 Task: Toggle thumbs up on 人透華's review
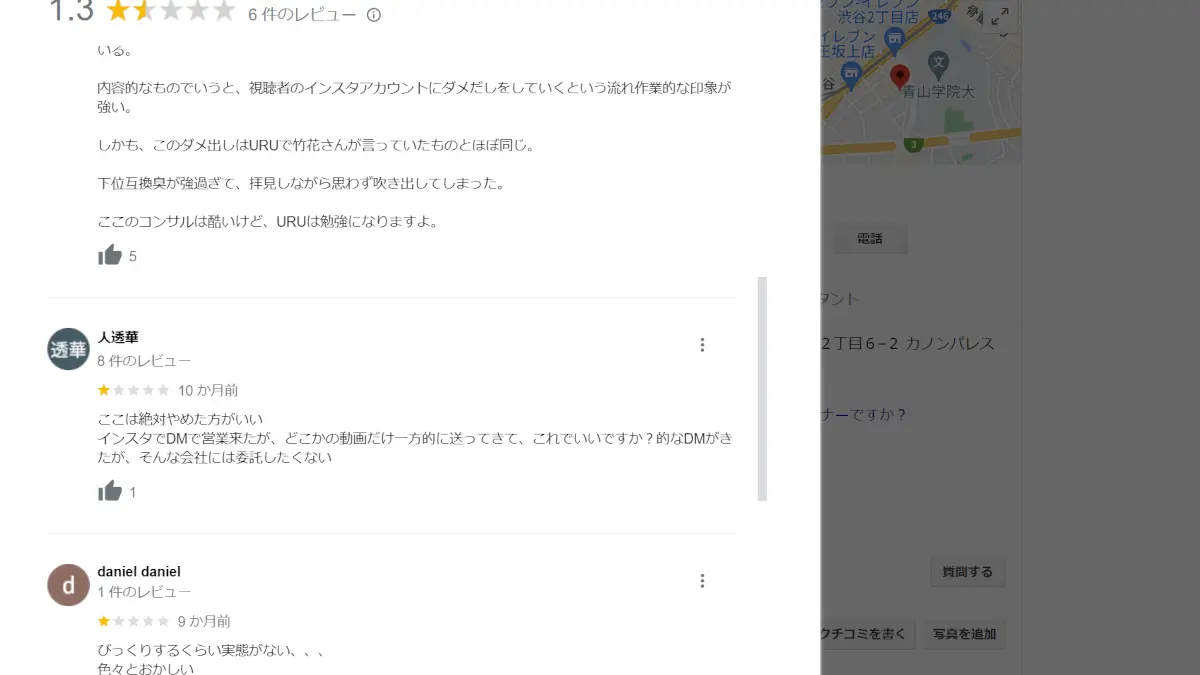(110, 491)
